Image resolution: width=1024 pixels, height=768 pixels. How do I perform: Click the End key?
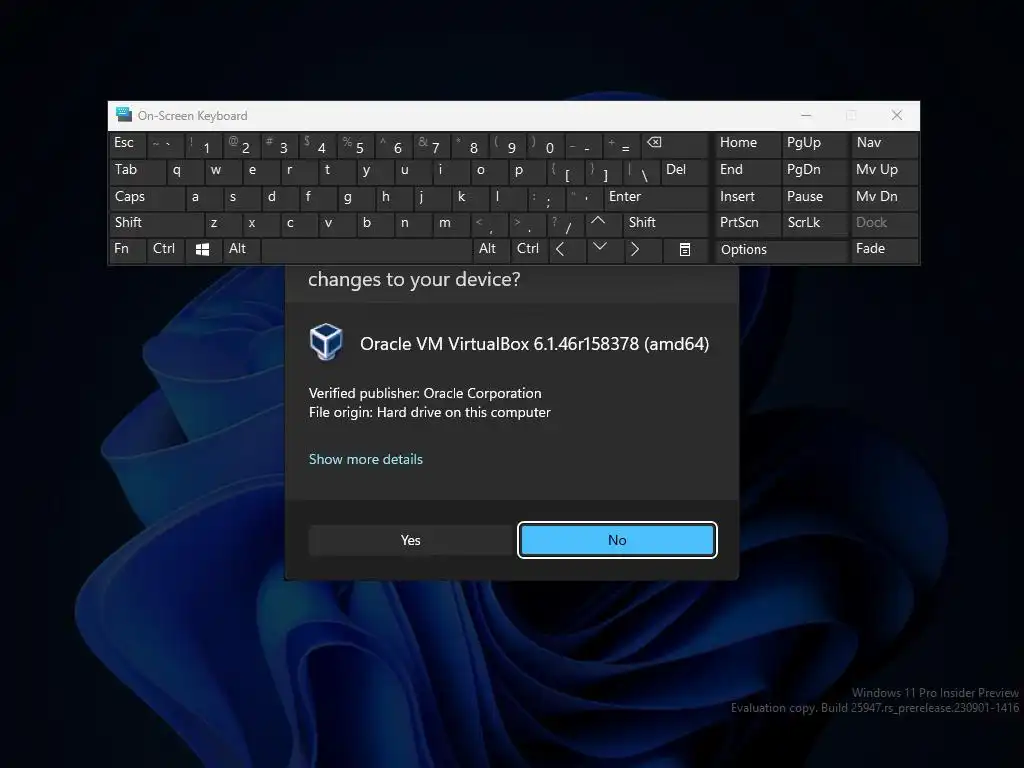click(x=748, y=170)
